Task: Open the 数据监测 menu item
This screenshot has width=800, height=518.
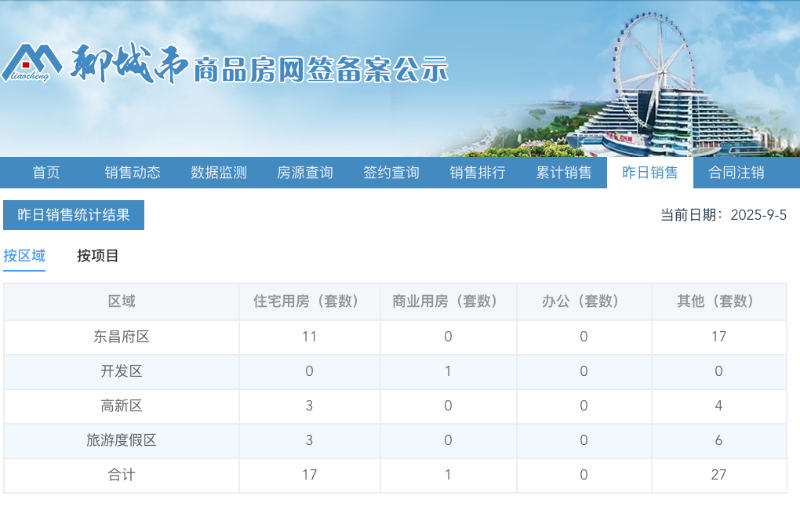Action: point(218,173)
